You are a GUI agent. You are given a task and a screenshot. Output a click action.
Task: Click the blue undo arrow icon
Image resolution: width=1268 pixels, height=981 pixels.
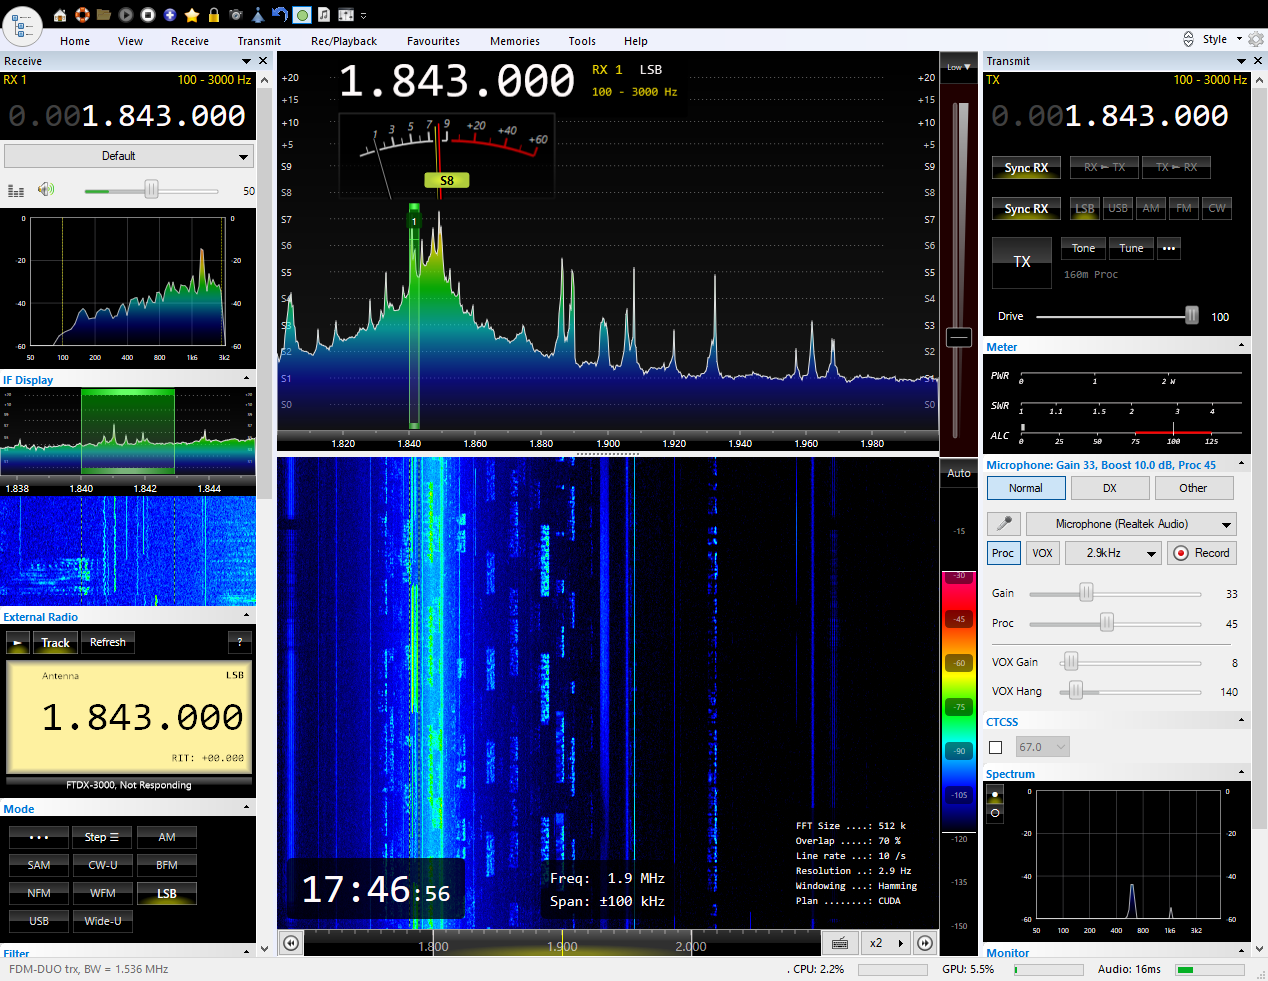(x=280, y=15)
